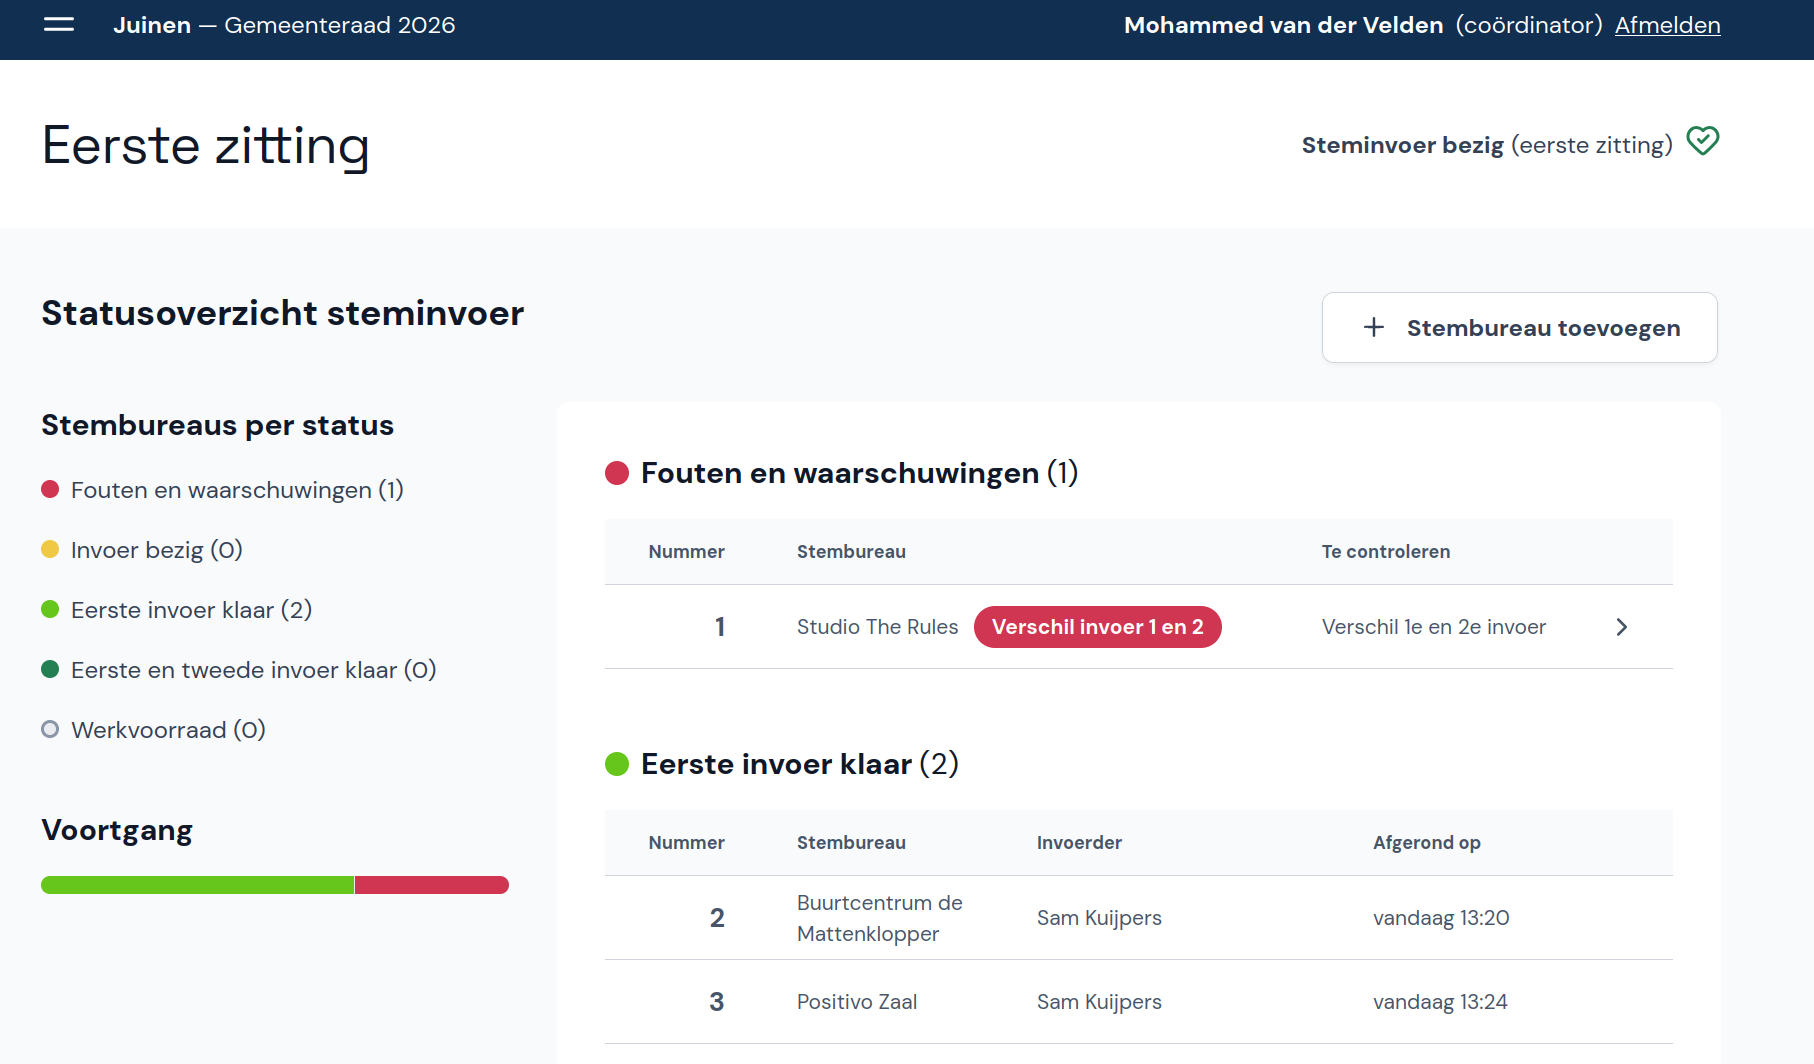Click number 1 in Studio The Rules row
Viewport: 1814px width, 1064px height.
point(720,627)
